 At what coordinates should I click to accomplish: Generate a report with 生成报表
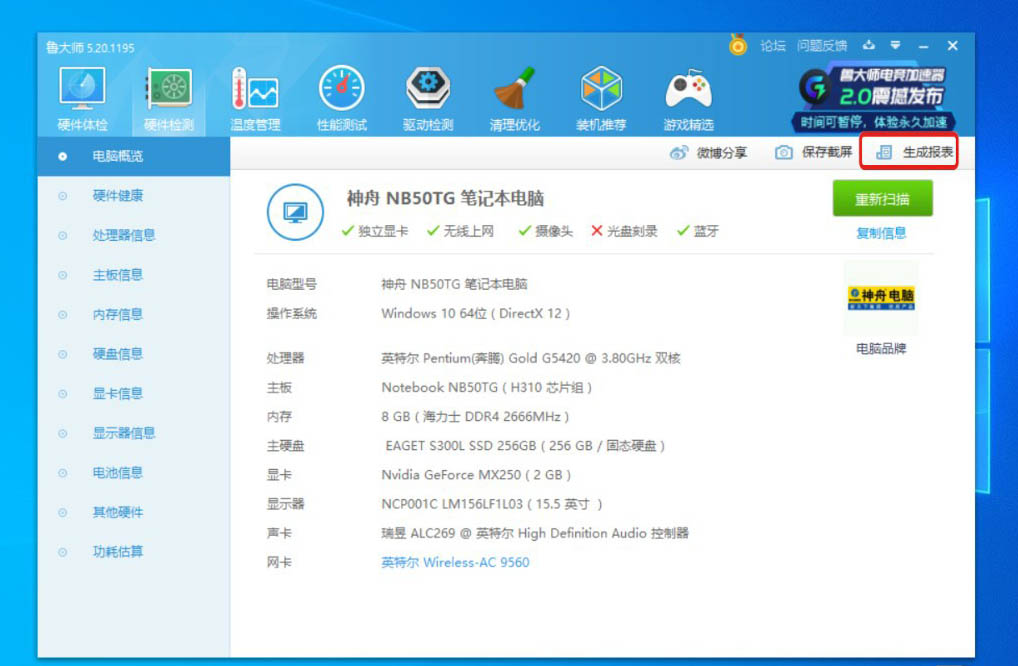point(915,153)
